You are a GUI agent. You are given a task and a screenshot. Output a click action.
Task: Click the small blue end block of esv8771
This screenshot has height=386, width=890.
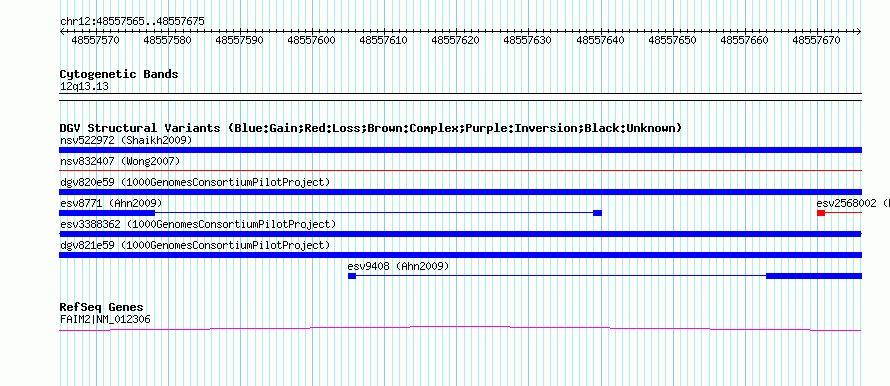pos(597,213)
